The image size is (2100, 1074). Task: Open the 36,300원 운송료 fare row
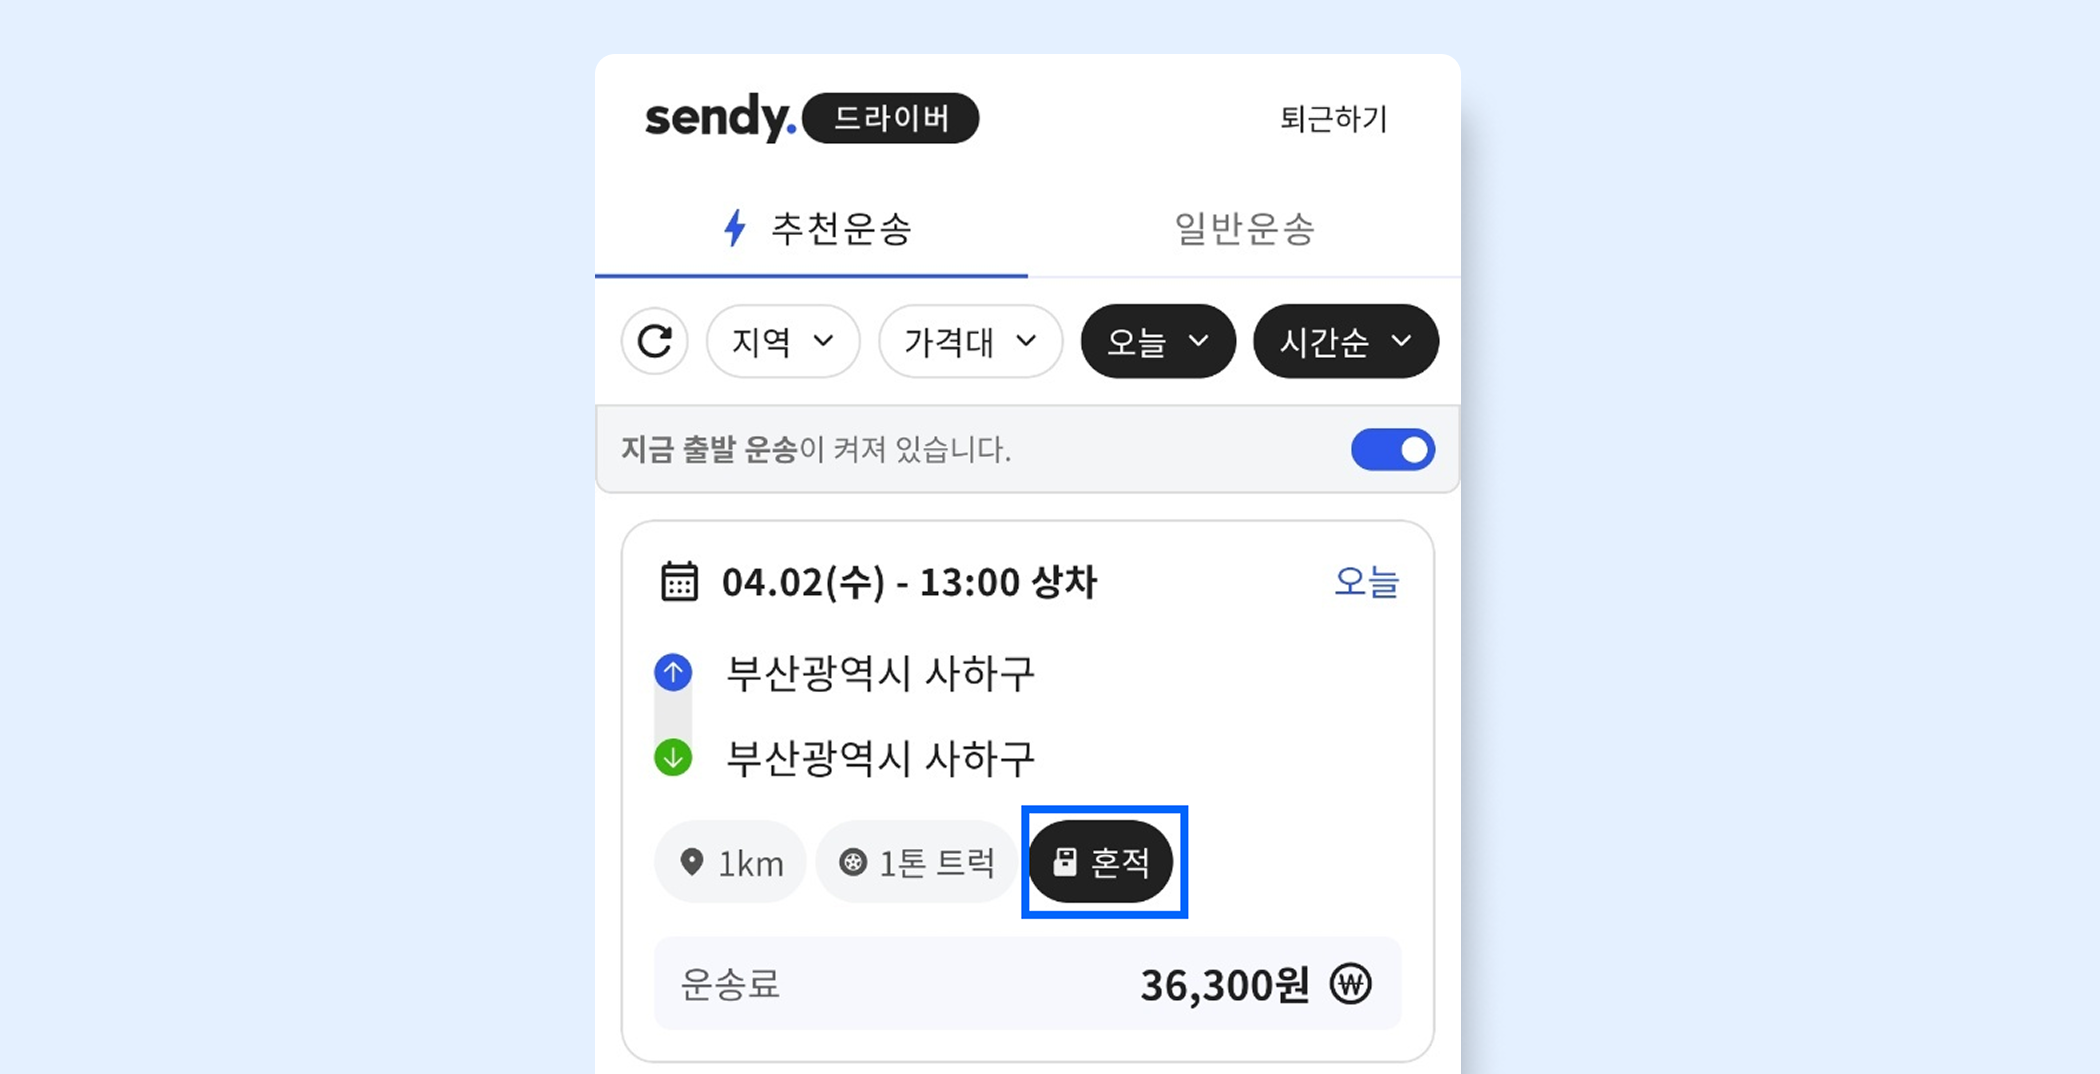click(x=1027, y=984)
